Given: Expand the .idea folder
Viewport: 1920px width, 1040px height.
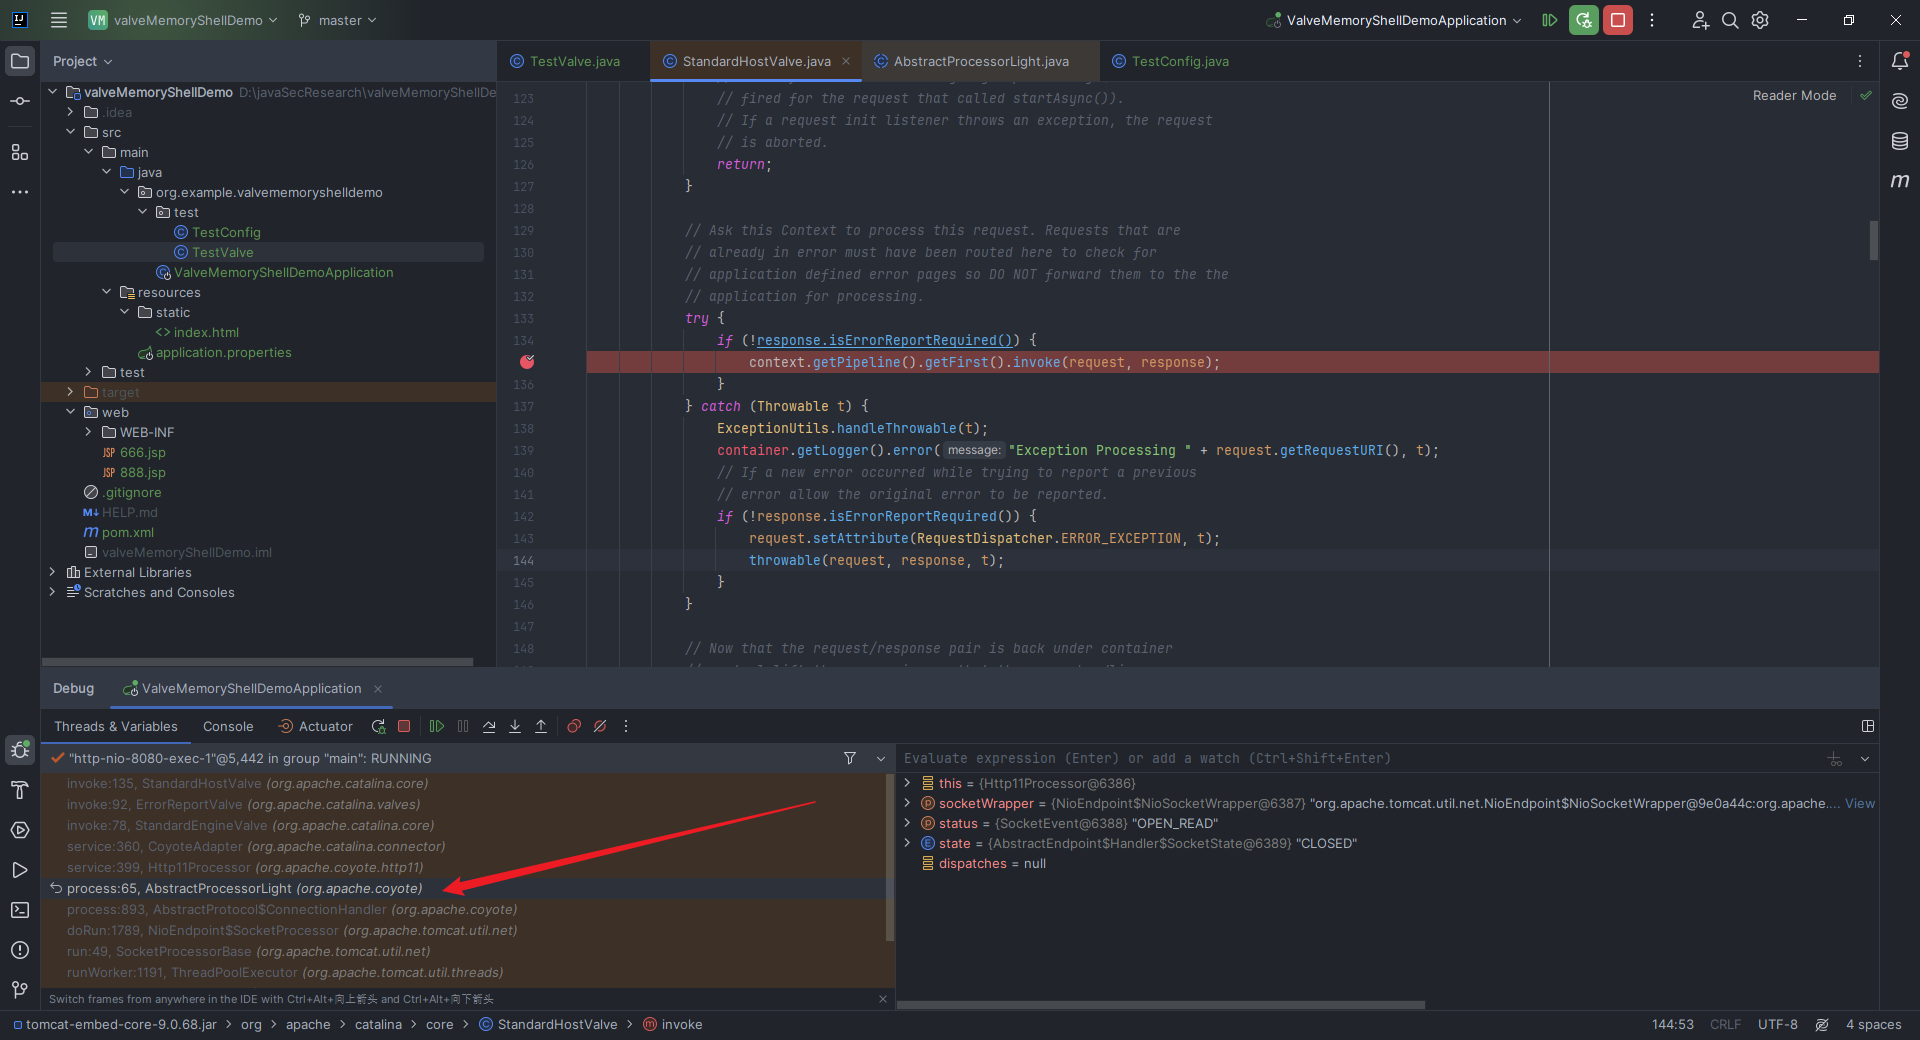Looking at the screenshot, I should tap(70, 112).
